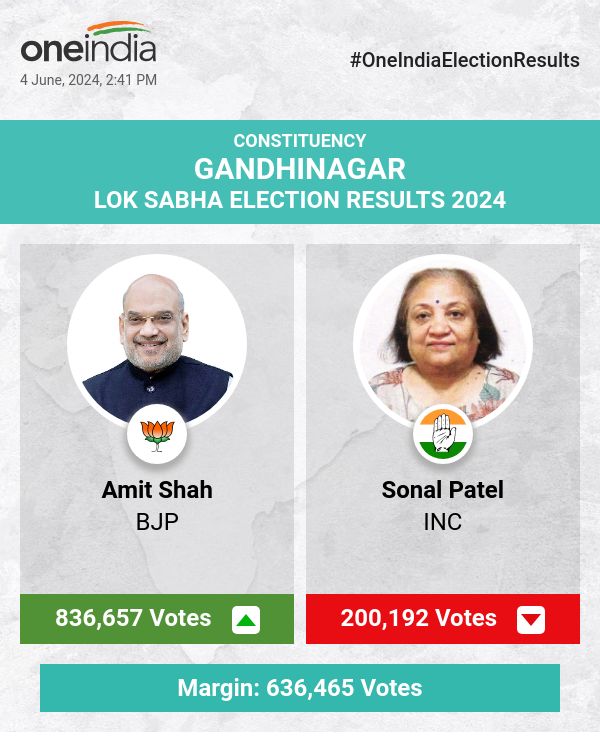Click the Amit Shah name
The width and height of the screenshot is (600, 750).
point(157,490)
